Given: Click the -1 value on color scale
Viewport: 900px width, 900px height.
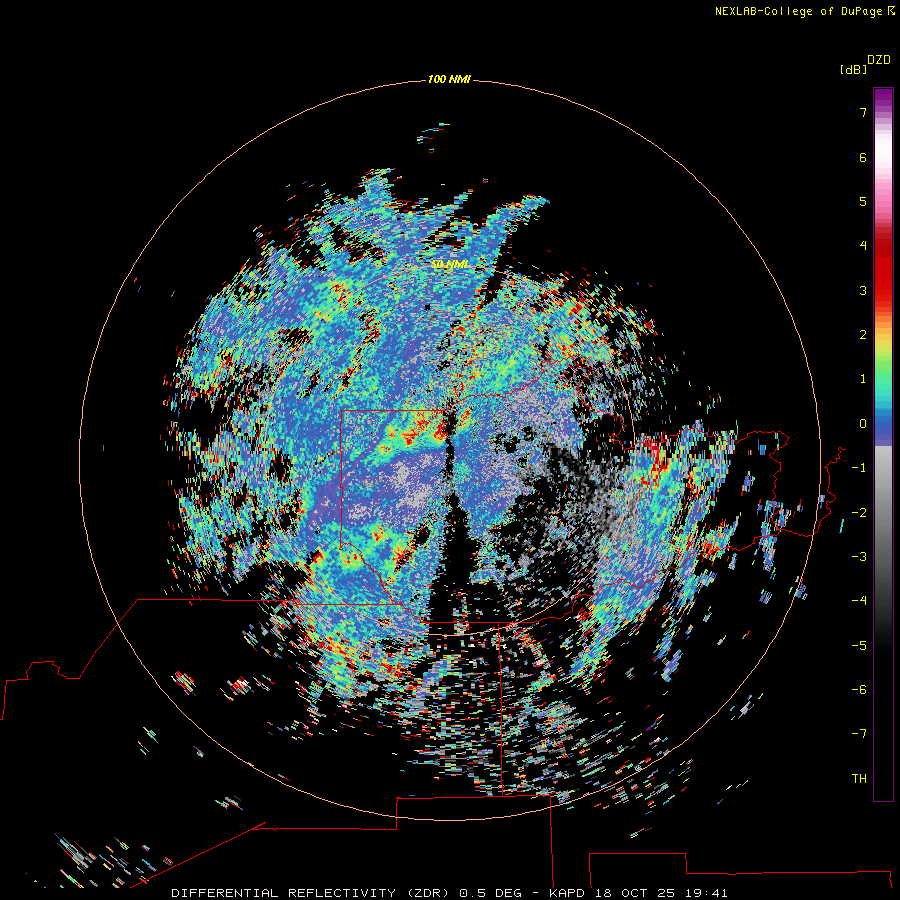Looking at the screenshot, I should tap(859, 468).
